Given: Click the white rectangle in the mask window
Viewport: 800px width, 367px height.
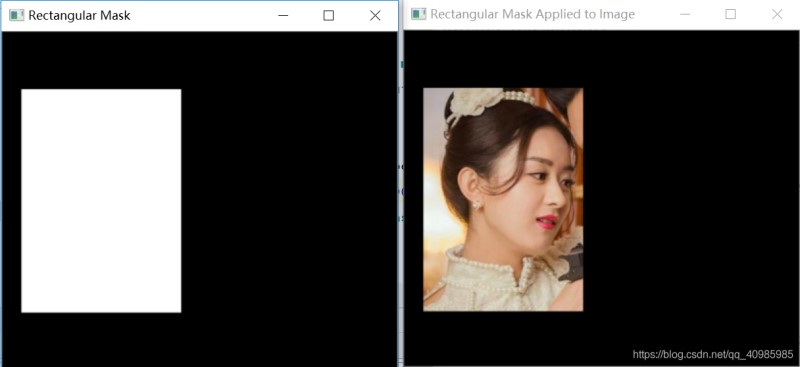Looking at the screenshot, I should click(101, 201).
